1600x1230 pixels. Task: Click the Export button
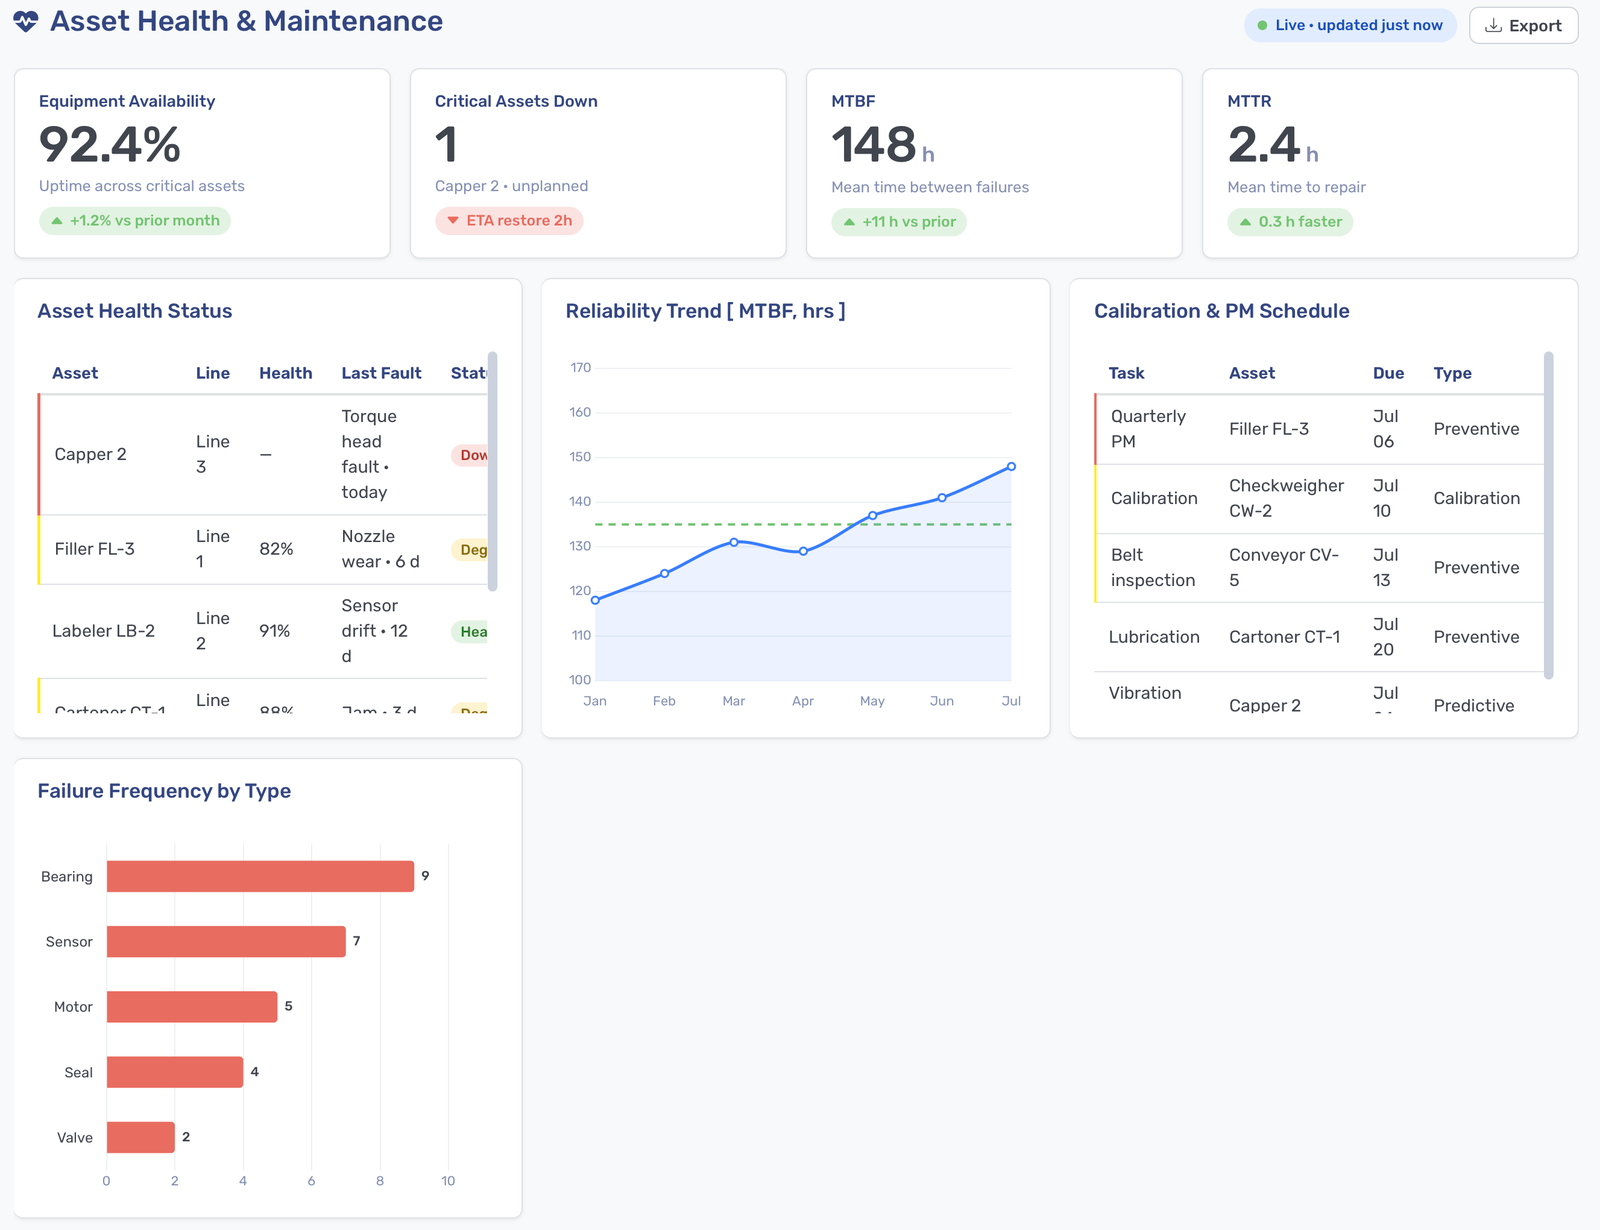pyautogui.click(x=1523, y=25)
